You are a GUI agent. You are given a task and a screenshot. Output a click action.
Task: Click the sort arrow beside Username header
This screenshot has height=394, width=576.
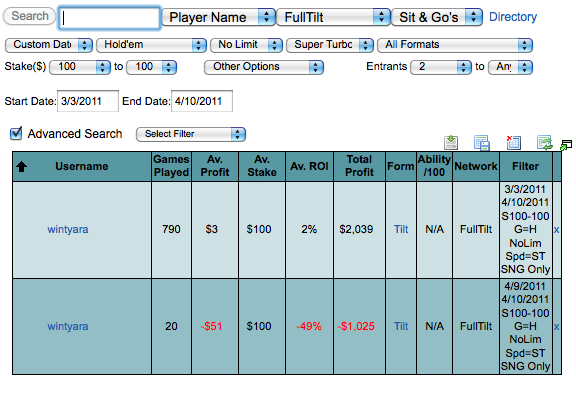[x=22, y=167]
